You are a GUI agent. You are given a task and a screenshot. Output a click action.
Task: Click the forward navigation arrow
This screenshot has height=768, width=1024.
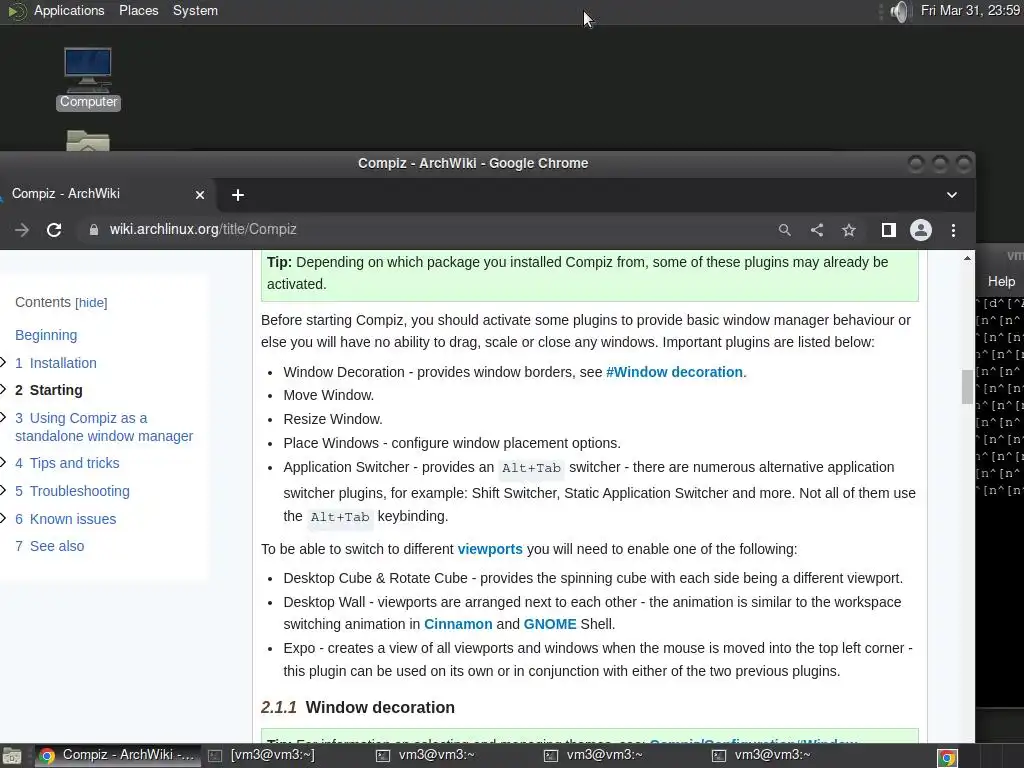pyautogui.click(x=22, y=230)
